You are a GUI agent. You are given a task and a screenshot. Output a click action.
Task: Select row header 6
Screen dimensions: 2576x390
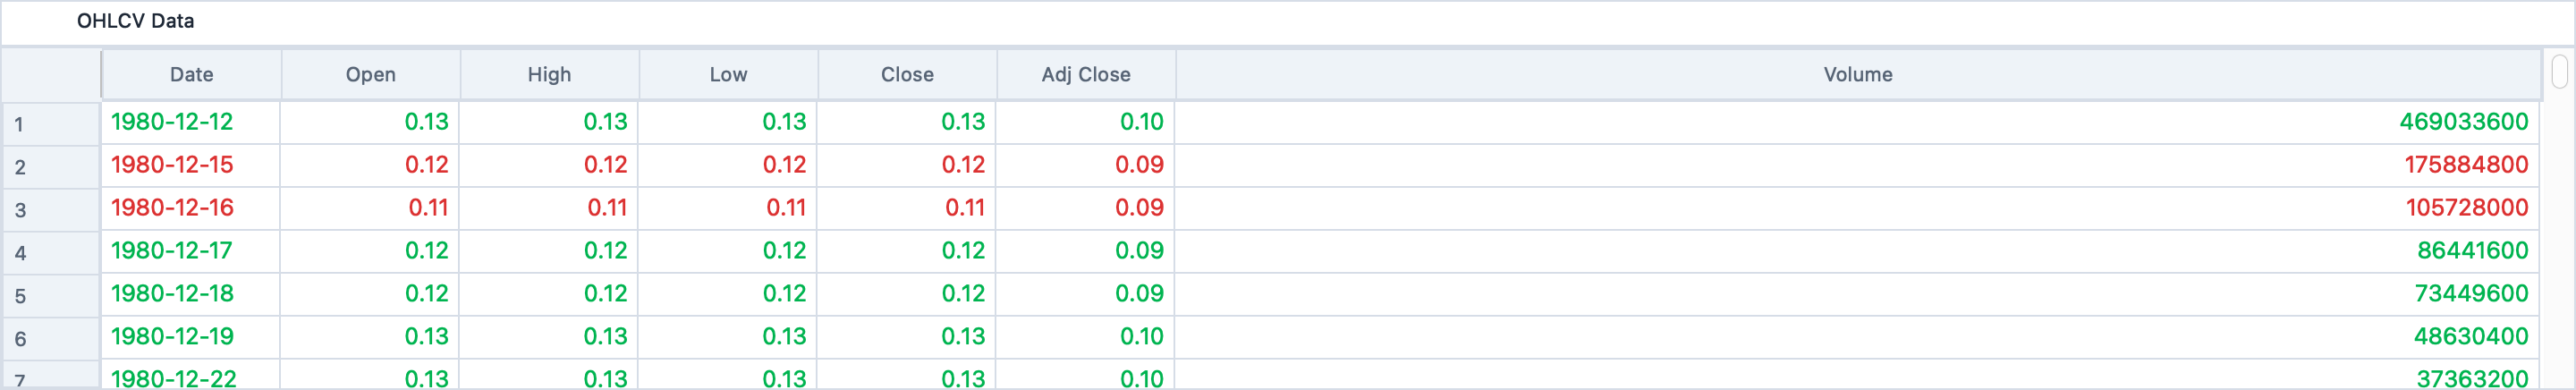pos(51,339)
